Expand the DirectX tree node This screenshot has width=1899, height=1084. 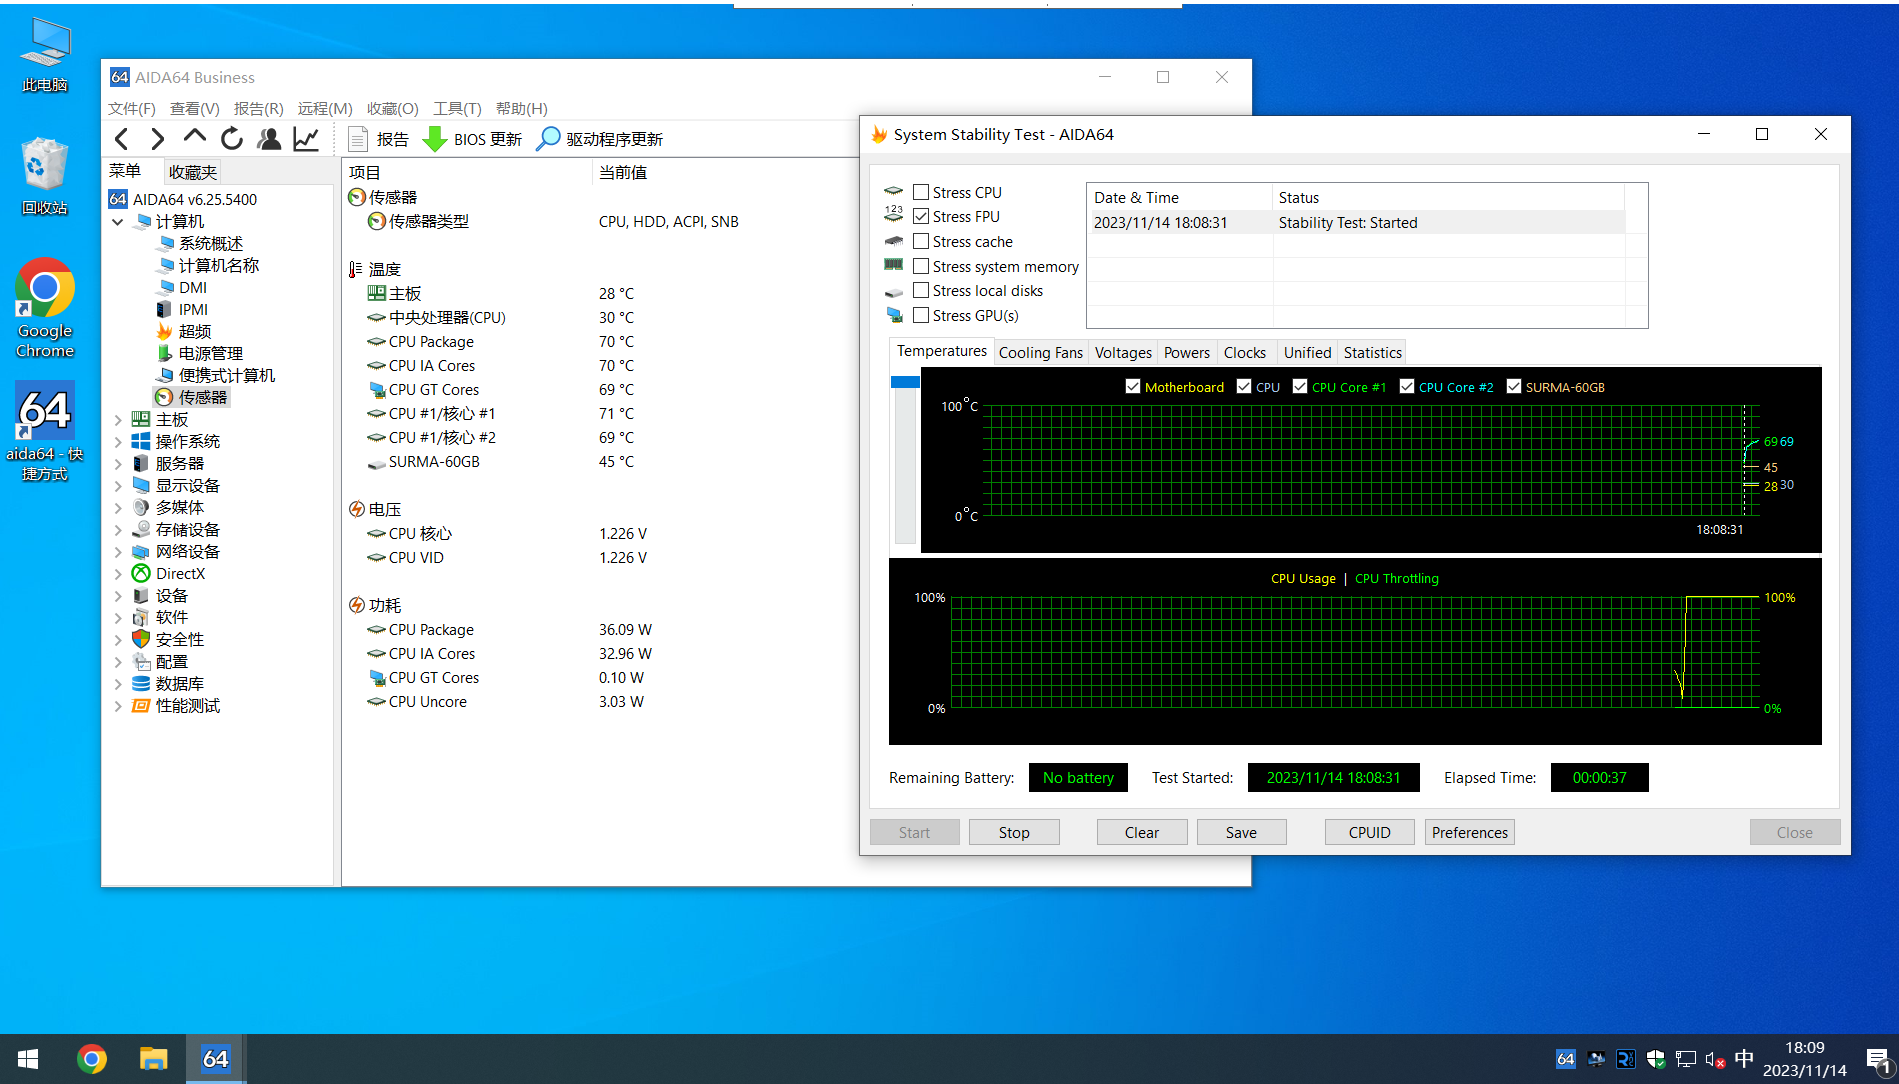coord(118,573)
